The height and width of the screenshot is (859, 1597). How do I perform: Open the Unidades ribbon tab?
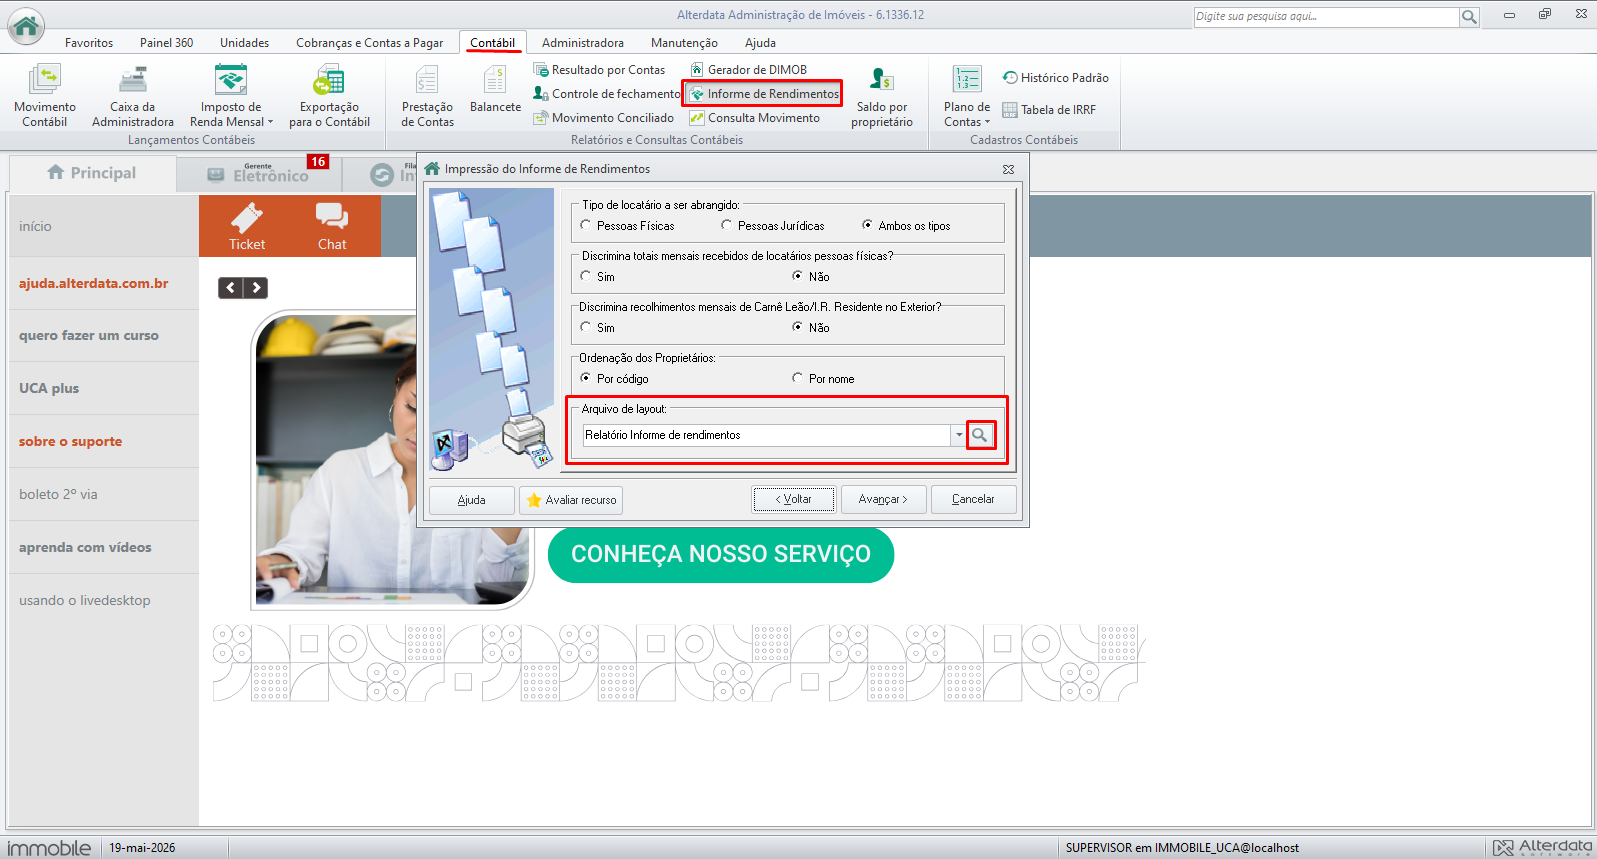pyautogui.click(x=245, y=43)
